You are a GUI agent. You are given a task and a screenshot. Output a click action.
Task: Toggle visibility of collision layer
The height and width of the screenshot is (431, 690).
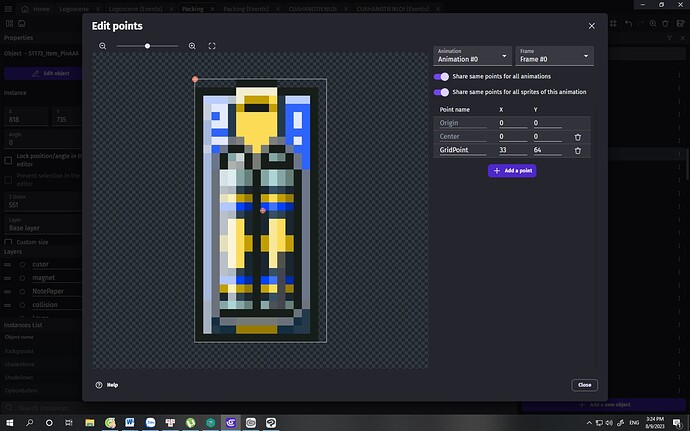pos(22,305)
